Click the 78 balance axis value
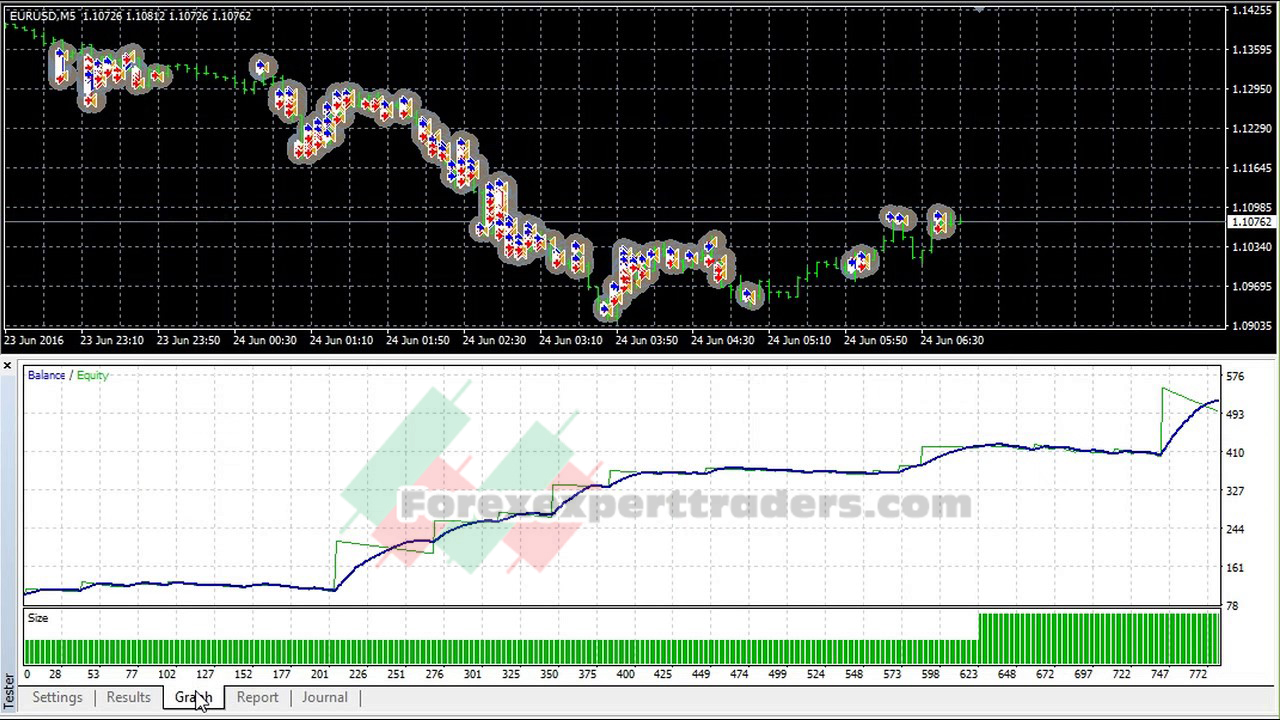The height and width of the screenshot is (720, 1280). tap(1233, 606)
